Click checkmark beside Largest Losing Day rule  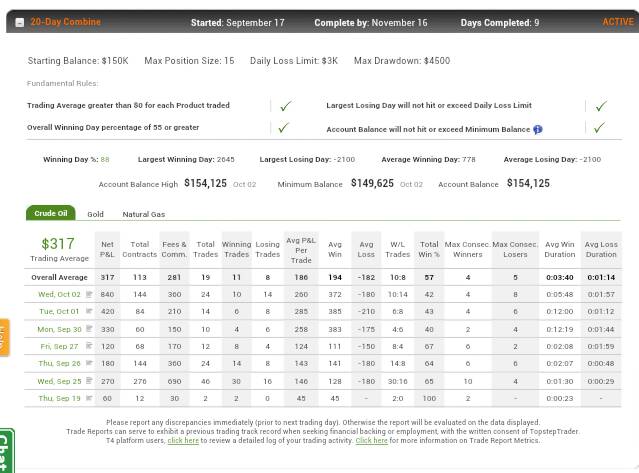601,106
